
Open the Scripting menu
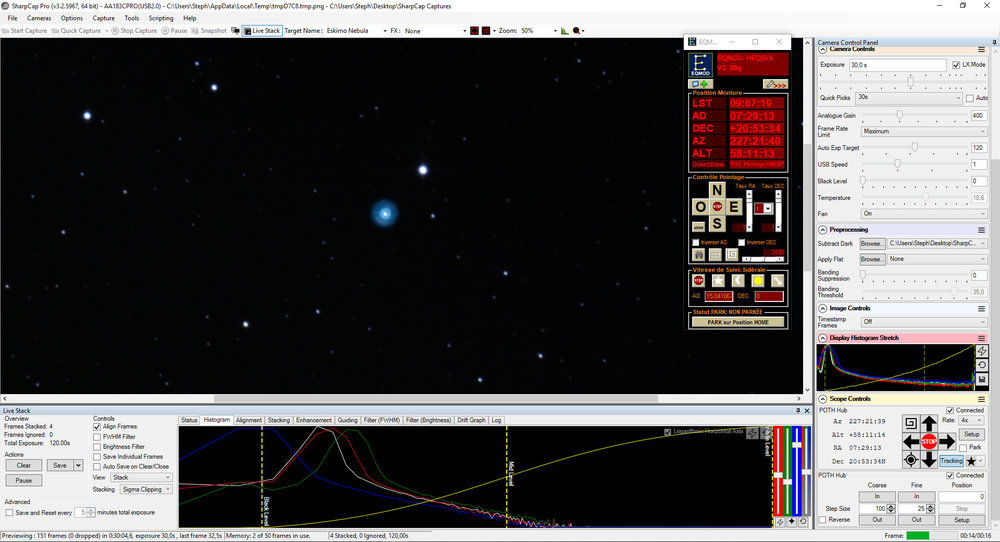[161, 18]
